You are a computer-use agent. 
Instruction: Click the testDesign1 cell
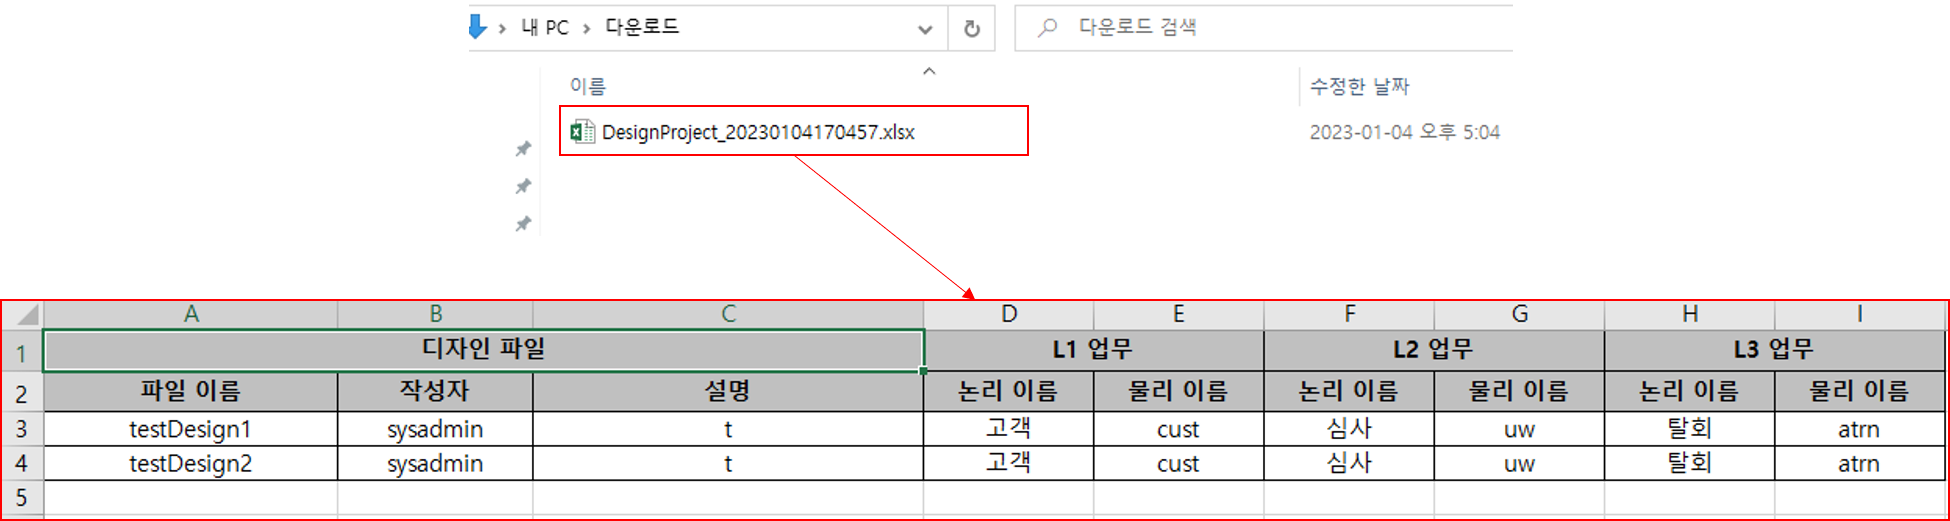(190, 429)
